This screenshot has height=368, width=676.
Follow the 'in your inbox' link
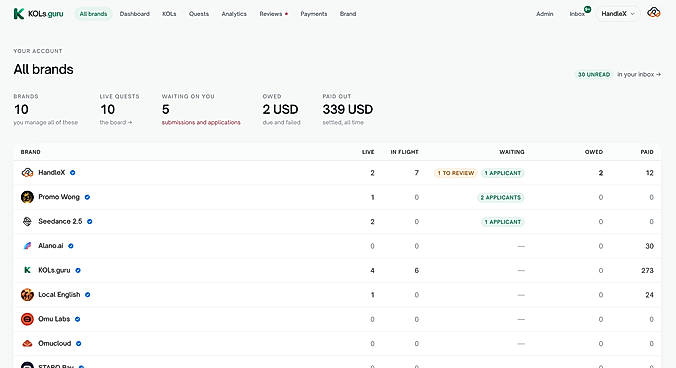[639, 75]
